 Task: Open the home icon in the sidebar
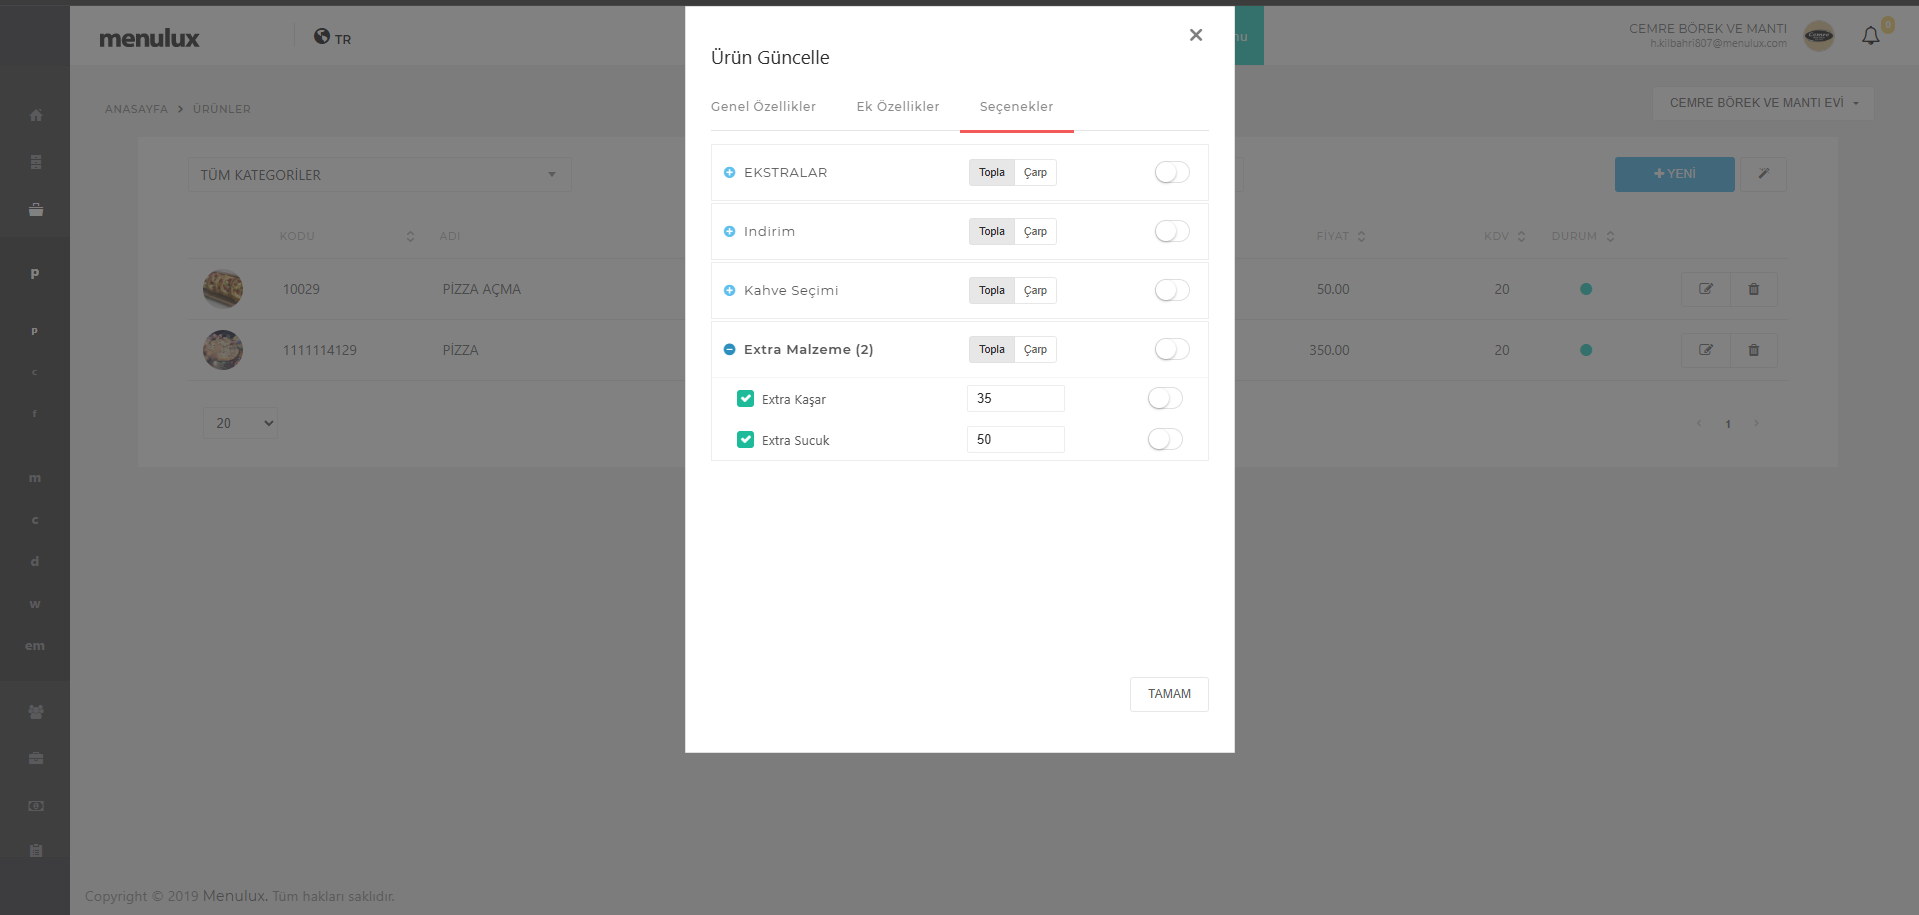36,115
